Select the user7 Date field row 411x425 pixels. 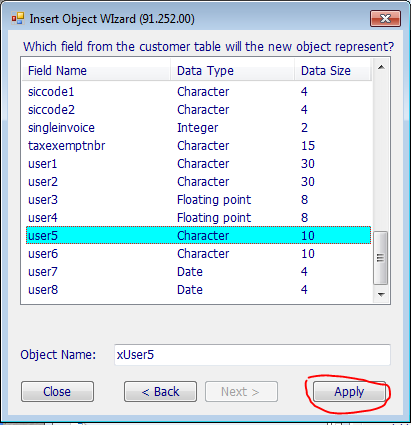pyautogui.click(x=198, y=272)
